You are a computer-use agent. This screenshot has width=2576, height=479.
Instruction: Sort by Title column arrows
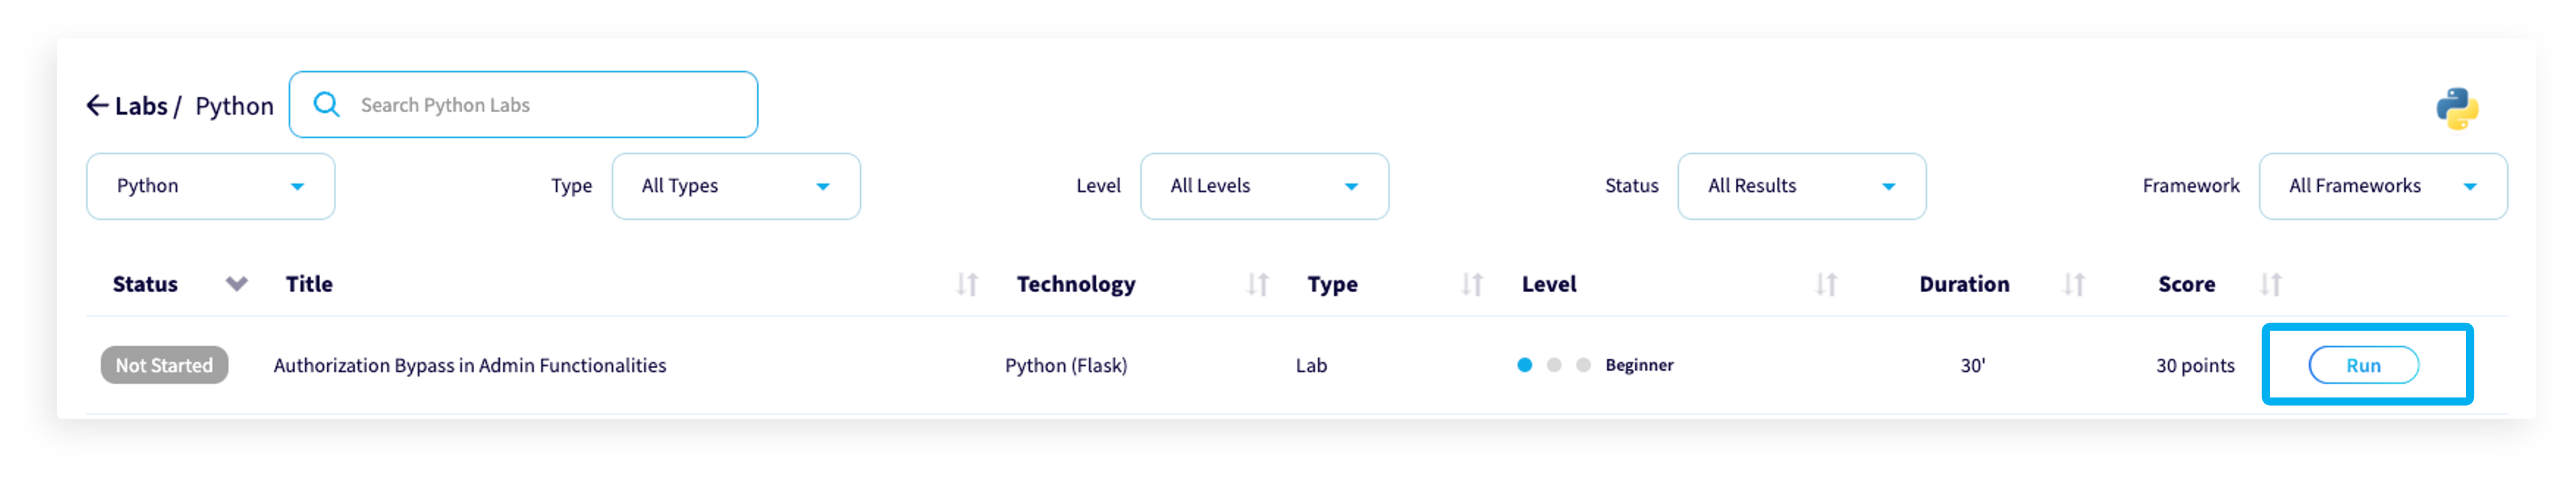pos(966,285)
